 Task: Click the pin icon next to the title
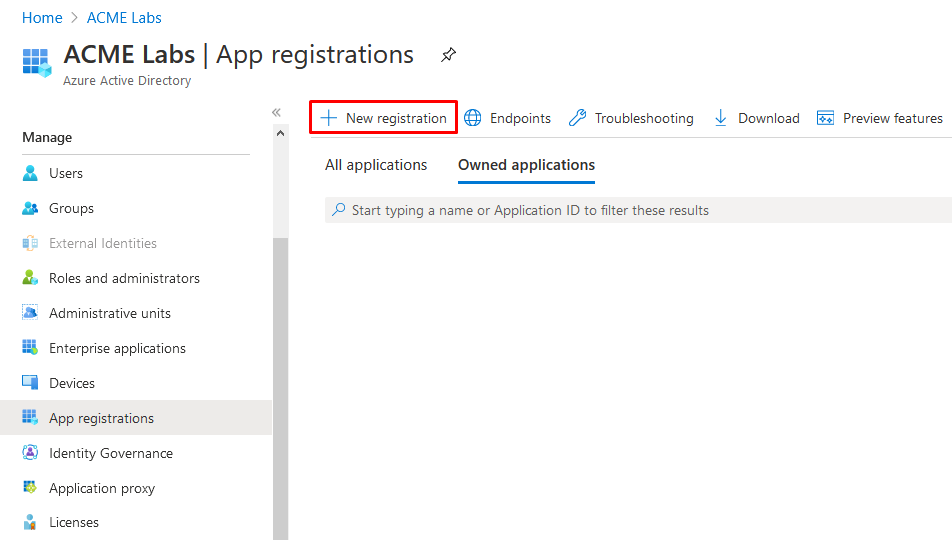coord(448,56)
